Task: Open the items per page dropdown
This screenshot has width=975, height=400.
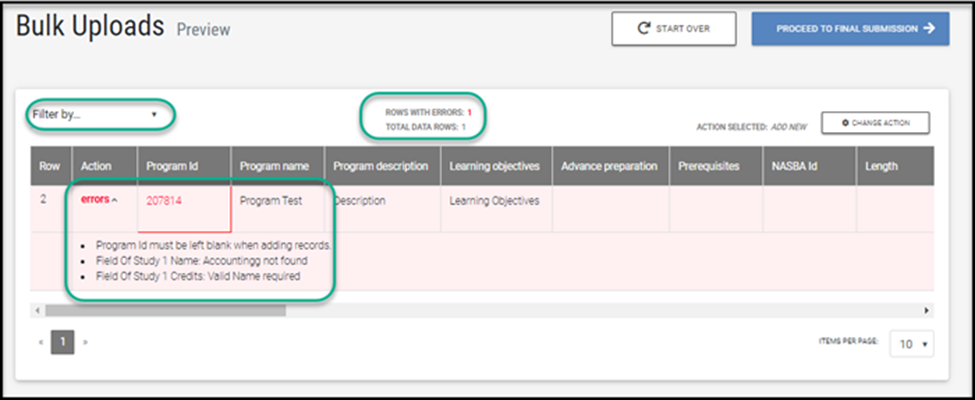Action: (914, 343)
